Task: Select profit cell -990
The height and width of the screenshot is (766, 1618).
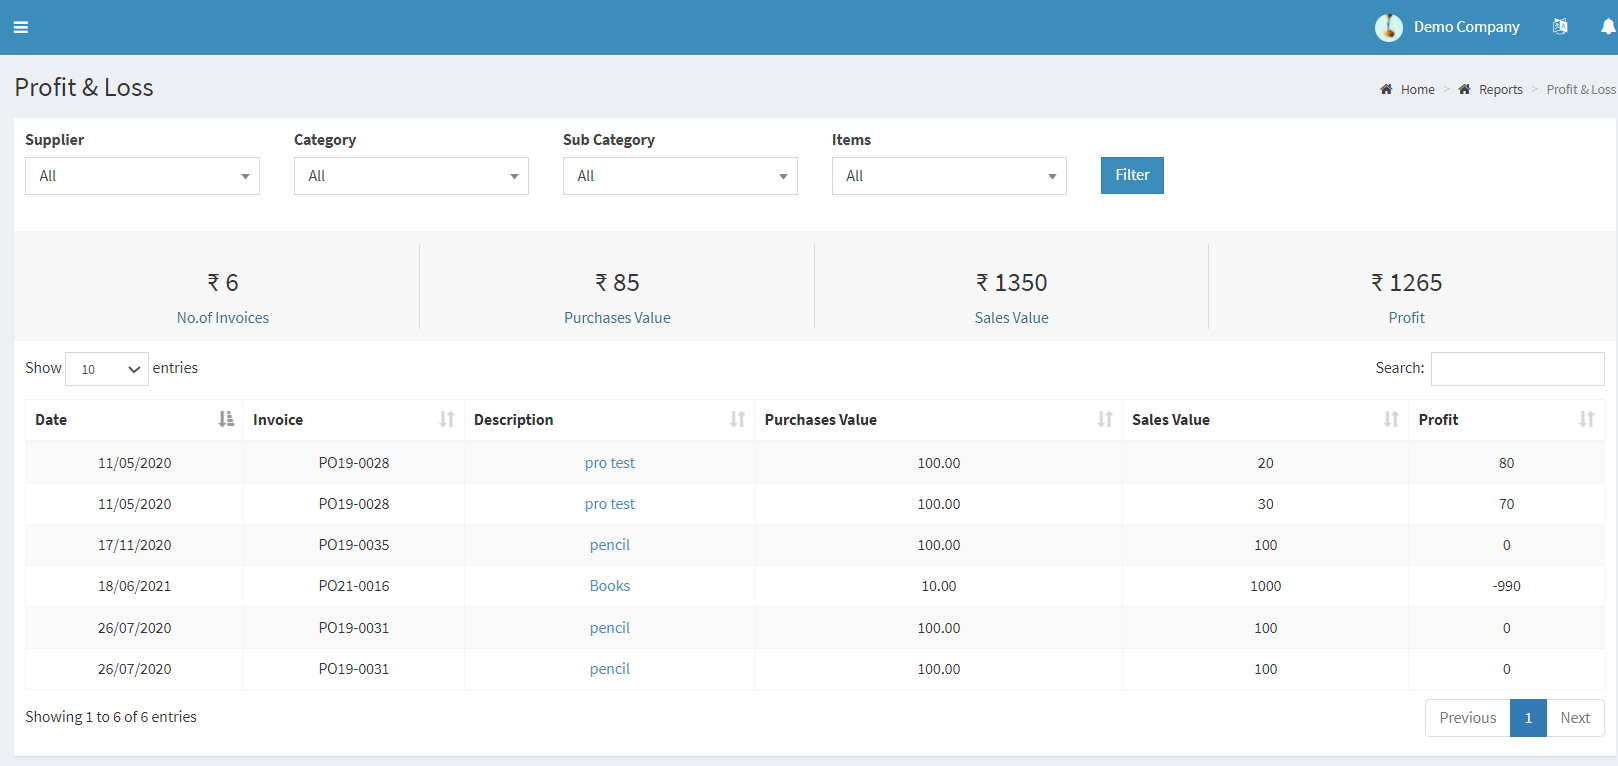Action: [1506, 586]
